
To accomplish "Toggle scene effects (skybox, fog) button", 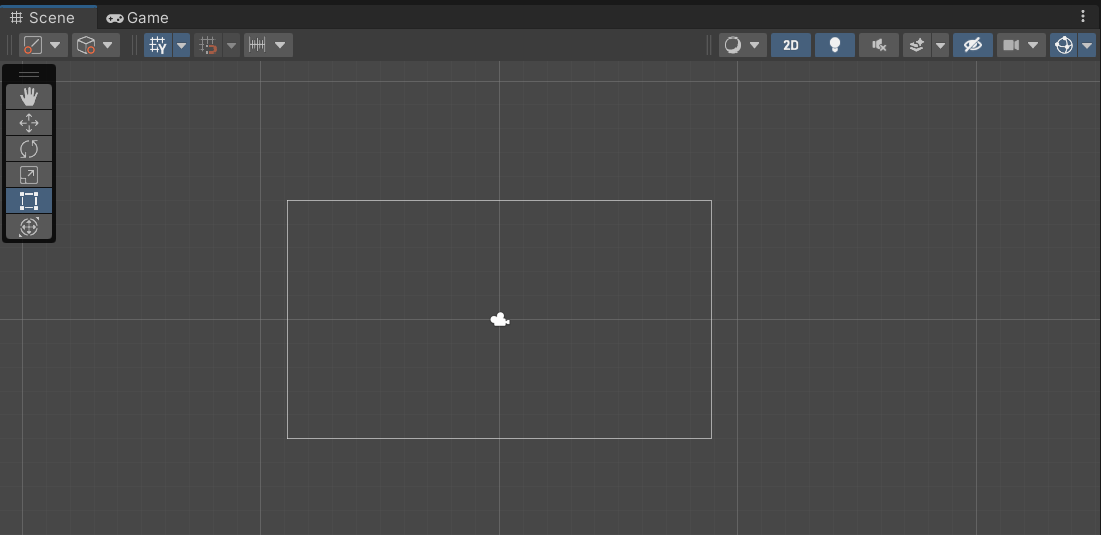I will tap(916, 45).
